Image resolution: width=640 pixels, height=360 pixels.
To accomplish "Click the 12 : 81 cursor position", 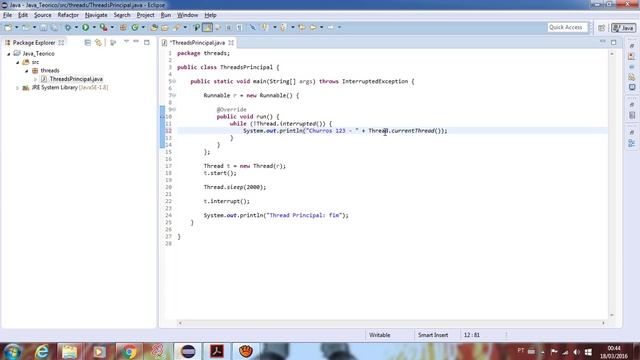I will point(471,335).
